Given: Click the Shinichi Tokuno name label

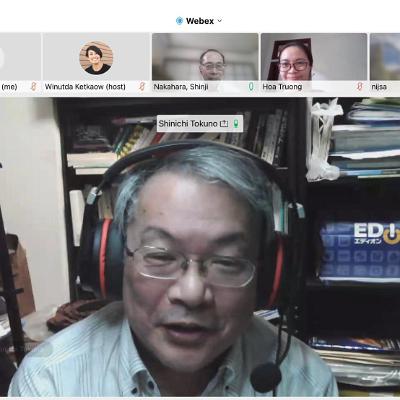Looking at the screenshot, I should [x=188, y=124].
